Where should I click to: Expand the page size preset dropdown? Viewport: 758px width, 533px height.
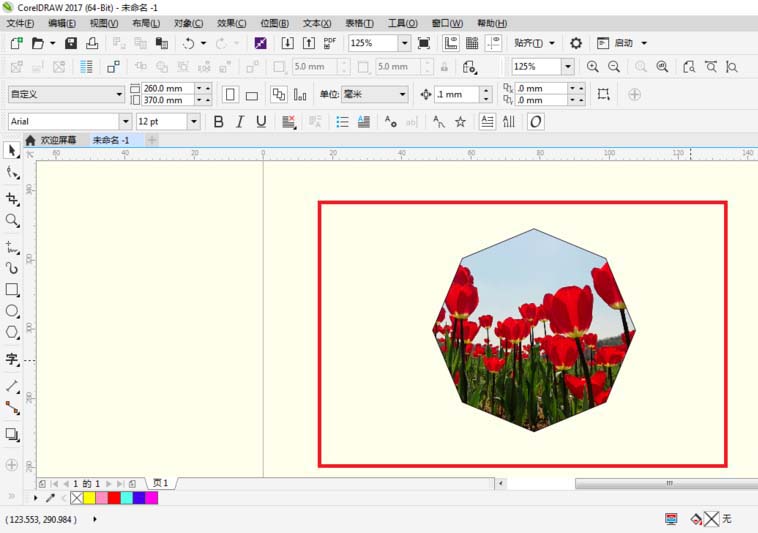(119, 94)
